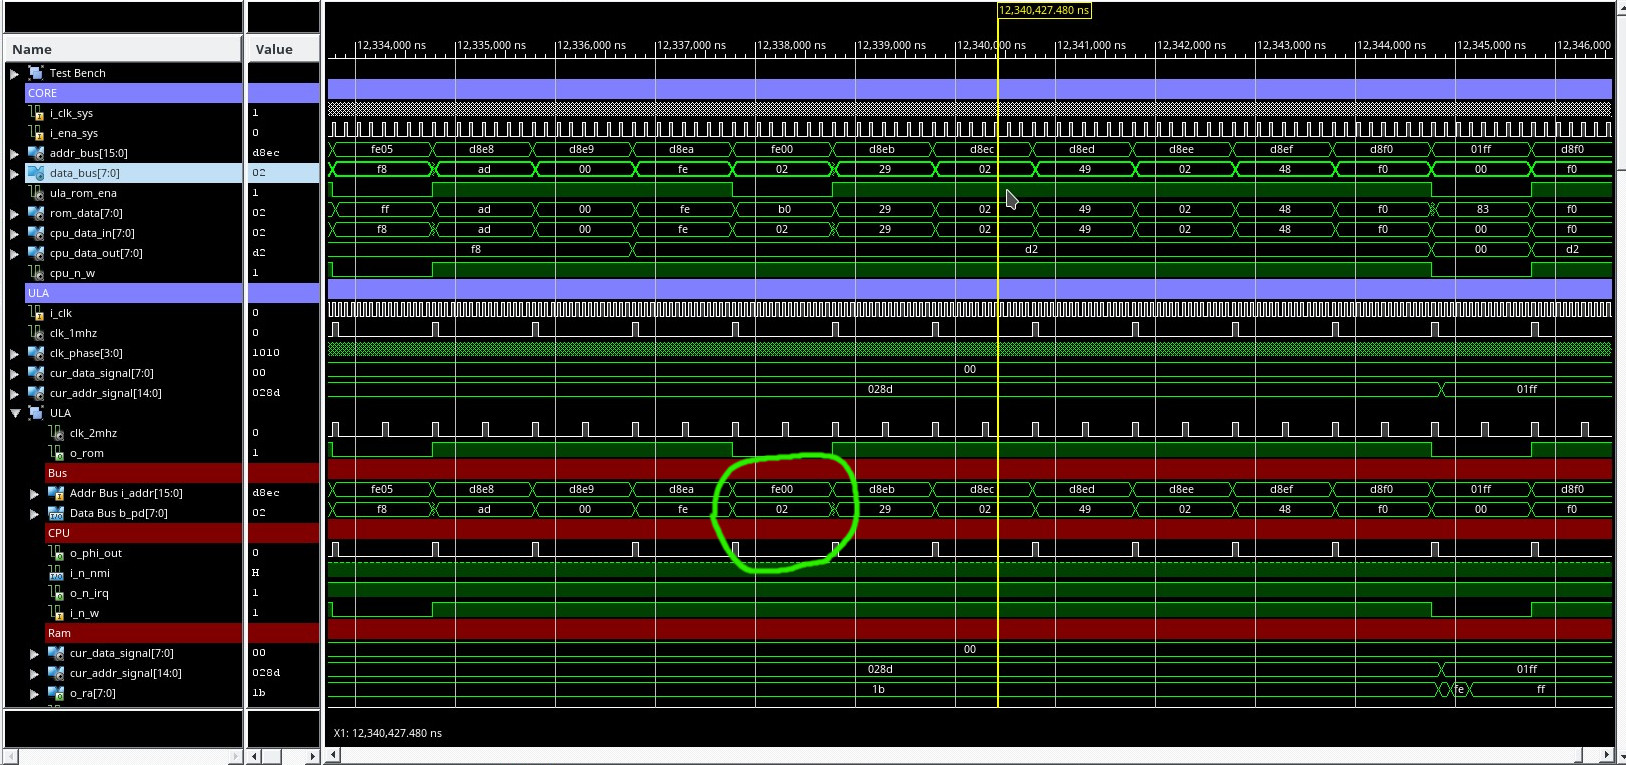
Task: Expand the data_bus[7:0] signal
Action: pos(14,173)
